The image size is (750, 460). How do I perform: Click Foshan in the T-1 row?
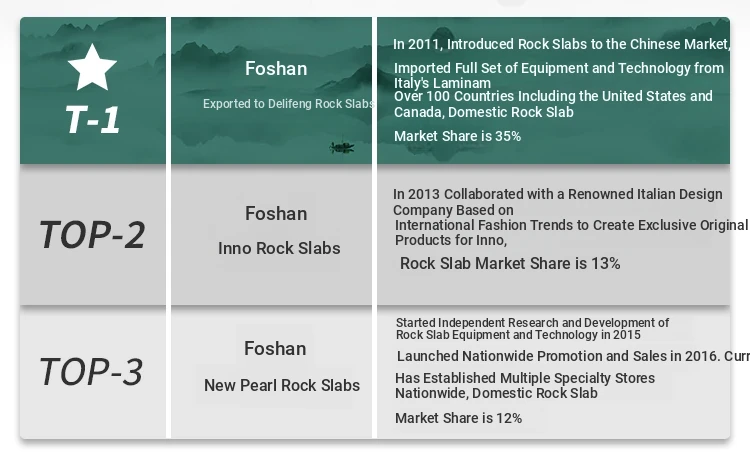[276, 69]
